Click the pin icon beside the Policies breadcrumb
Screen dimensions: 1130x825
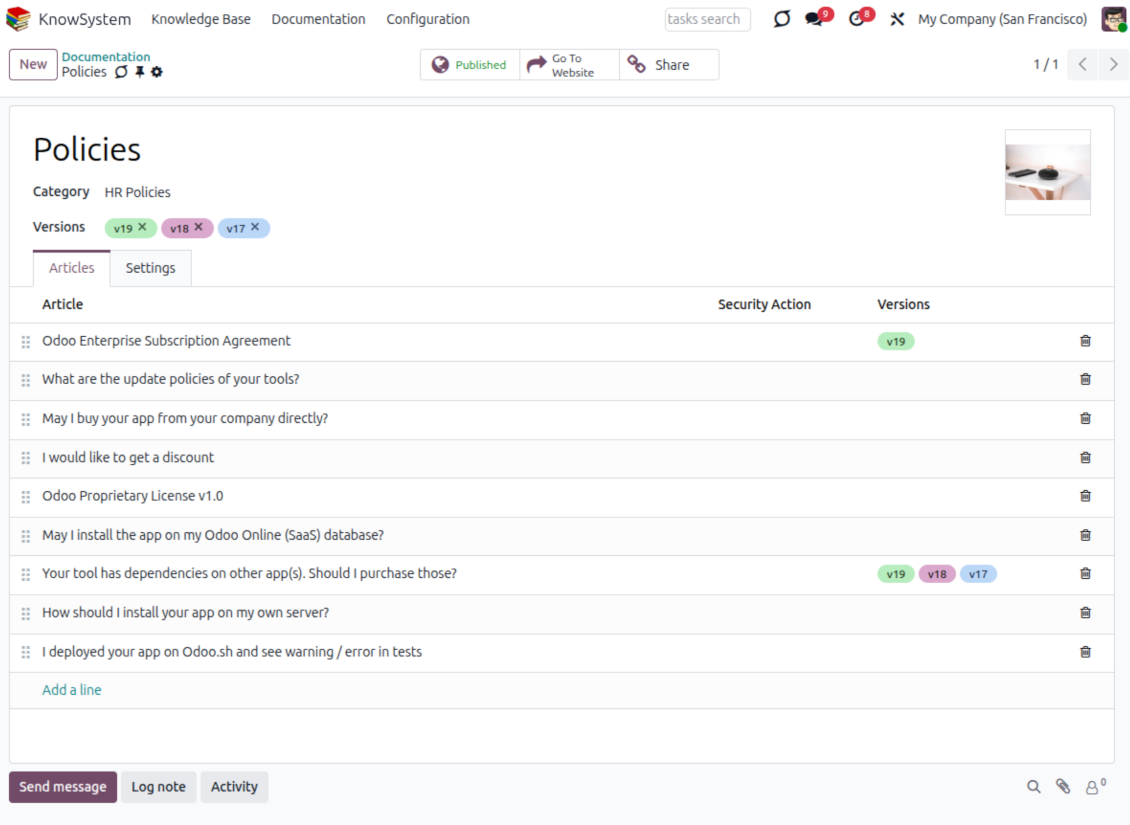tap(140, 72)
